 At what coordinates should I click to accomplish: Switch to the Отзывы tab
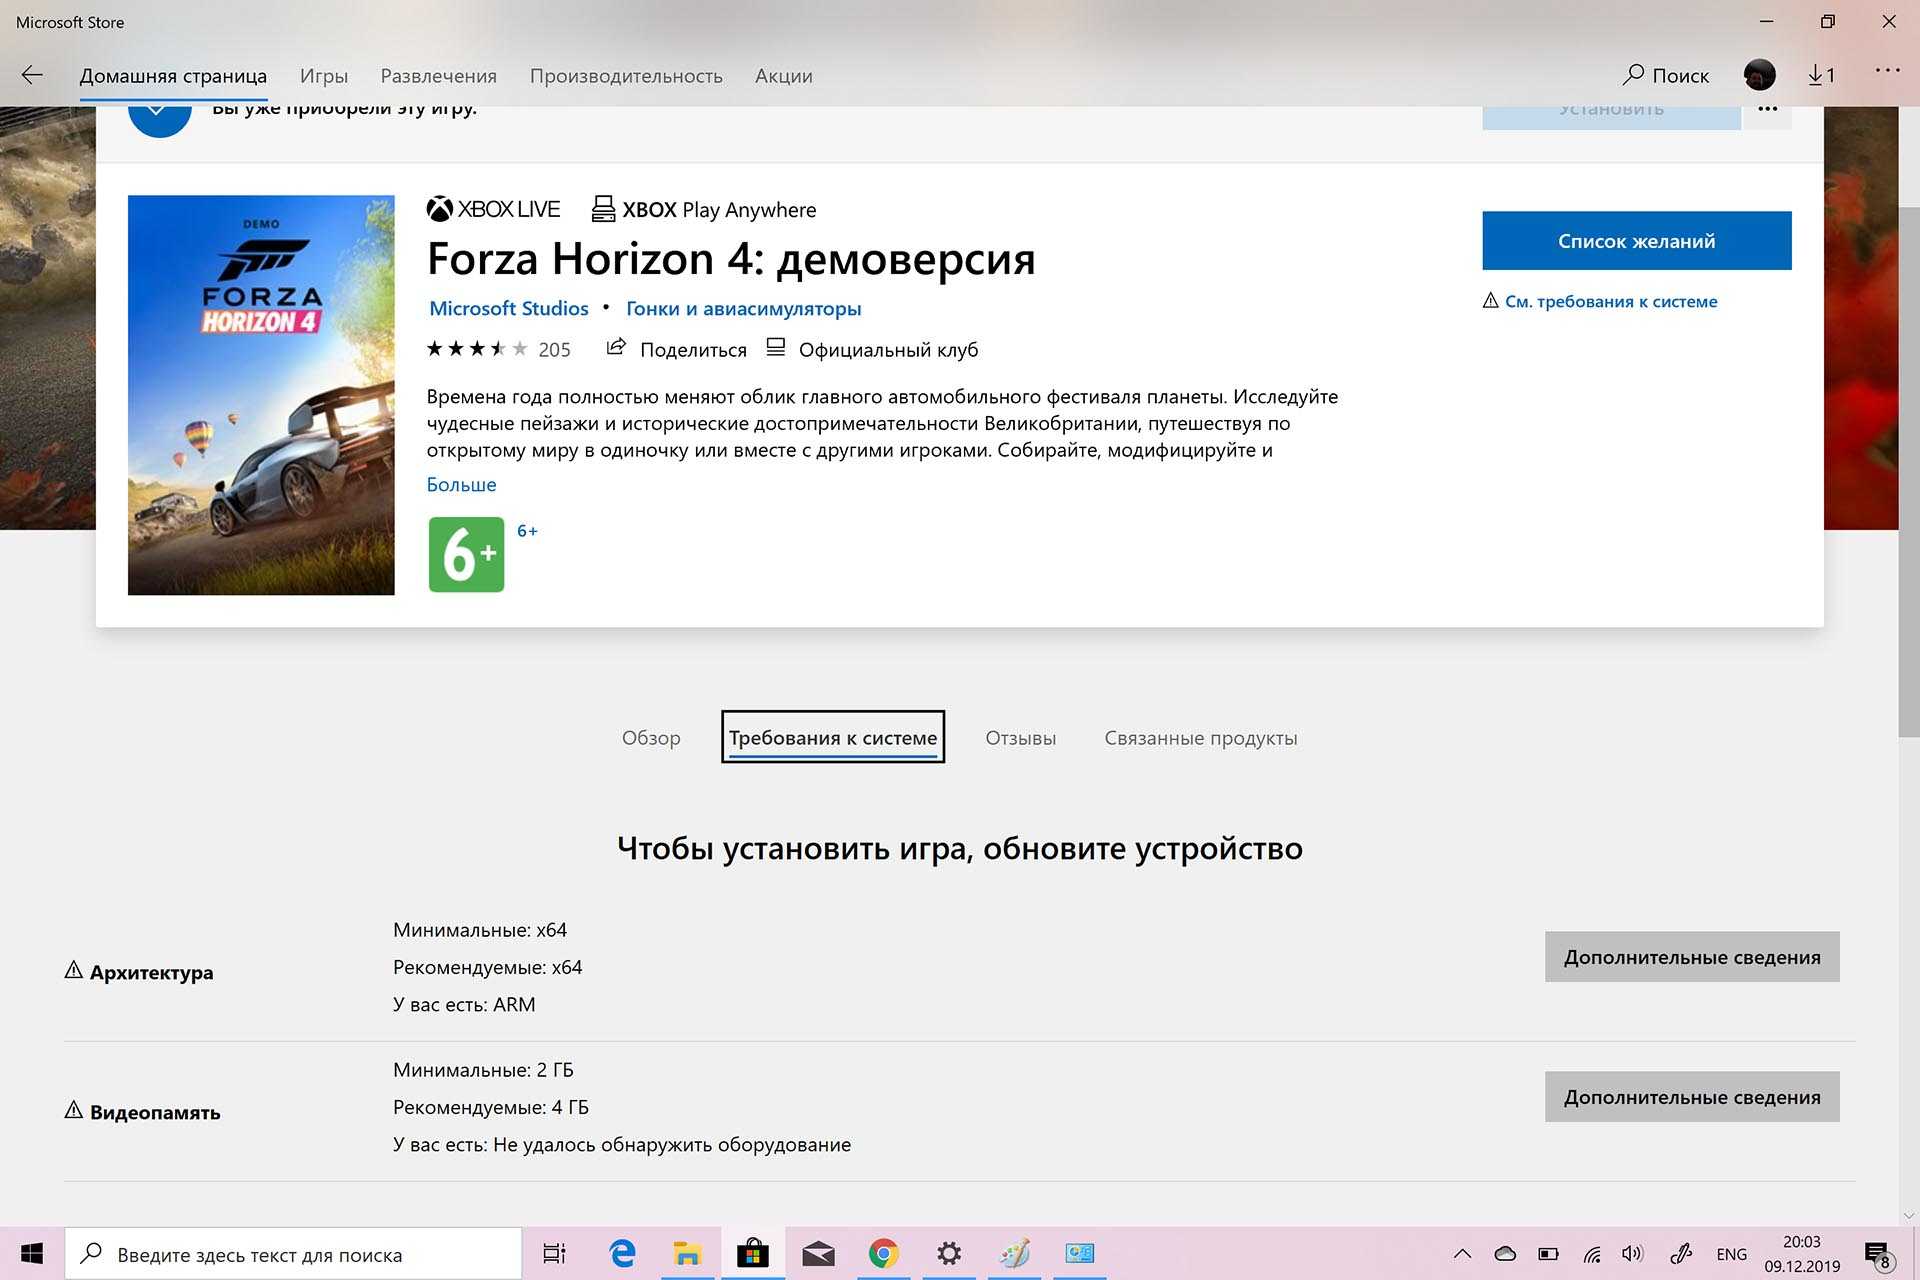1020,738
